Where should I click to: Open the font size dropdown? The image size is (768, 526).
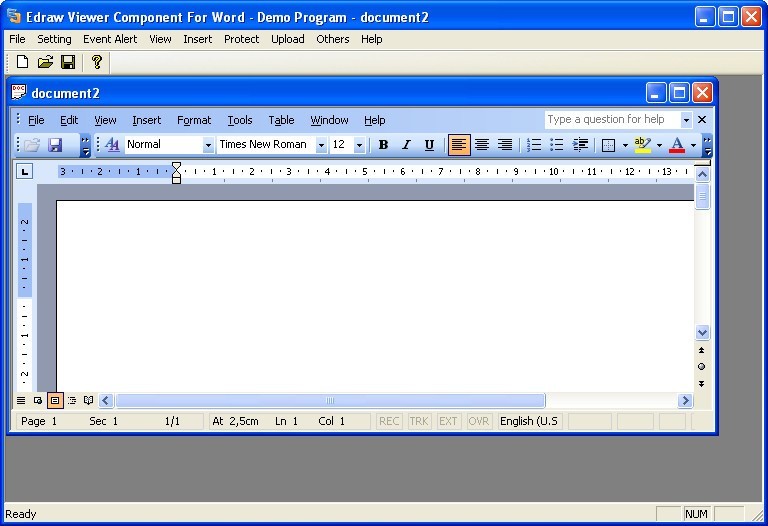click(359, 145)
